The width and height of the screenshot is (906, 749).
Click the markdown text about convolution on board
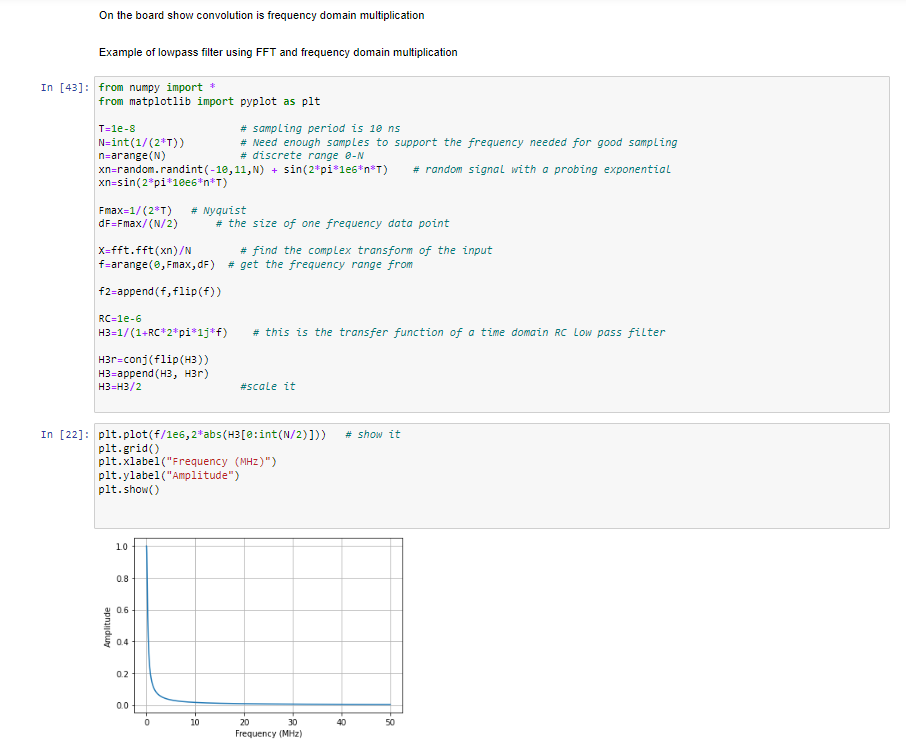pos(260,15)
